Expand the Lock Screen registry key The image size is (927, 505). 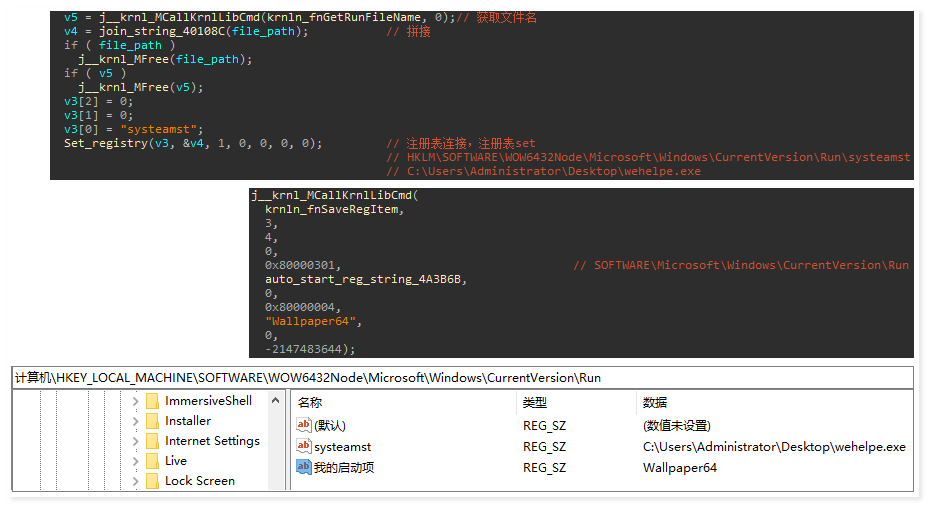(135, 481)
